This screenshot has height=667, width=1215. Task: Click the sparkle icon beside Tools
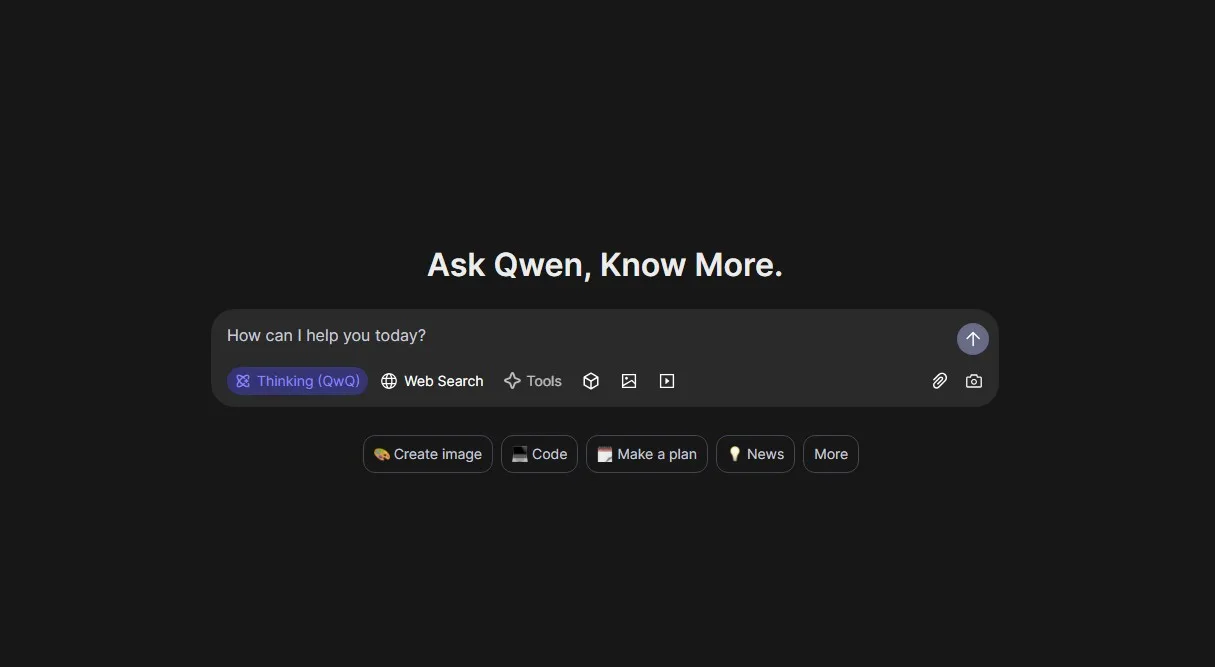click(512, 381)
